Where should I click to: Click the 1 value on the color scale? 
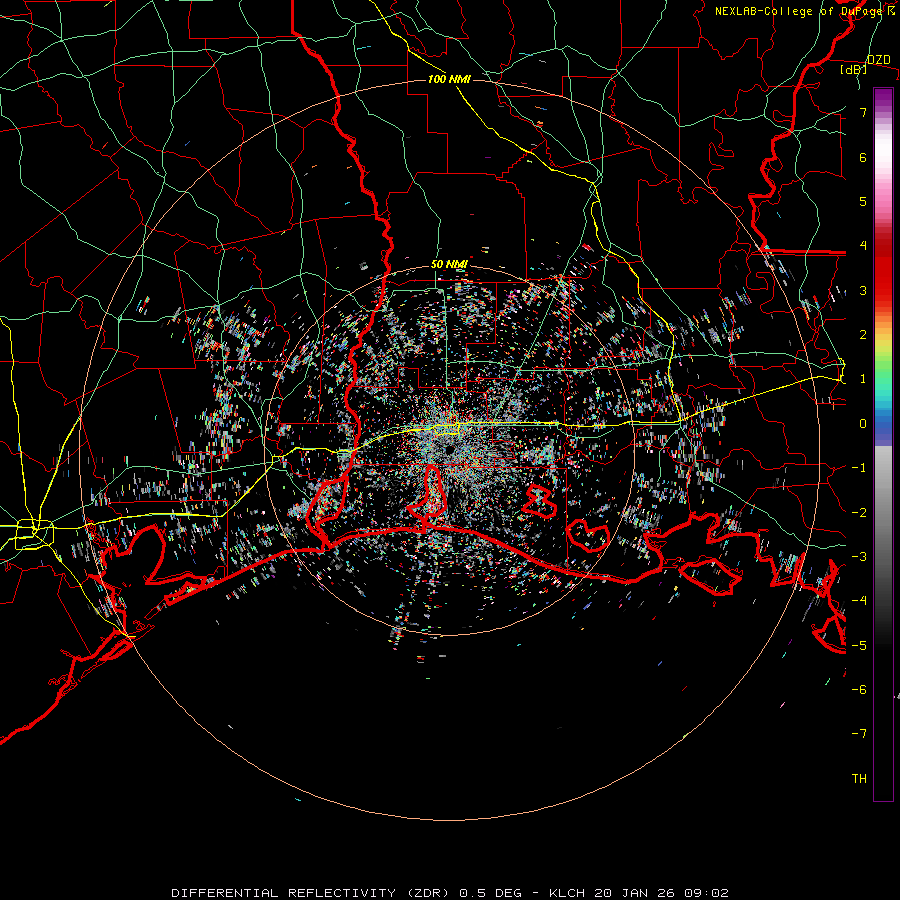[x=863, y=379]
